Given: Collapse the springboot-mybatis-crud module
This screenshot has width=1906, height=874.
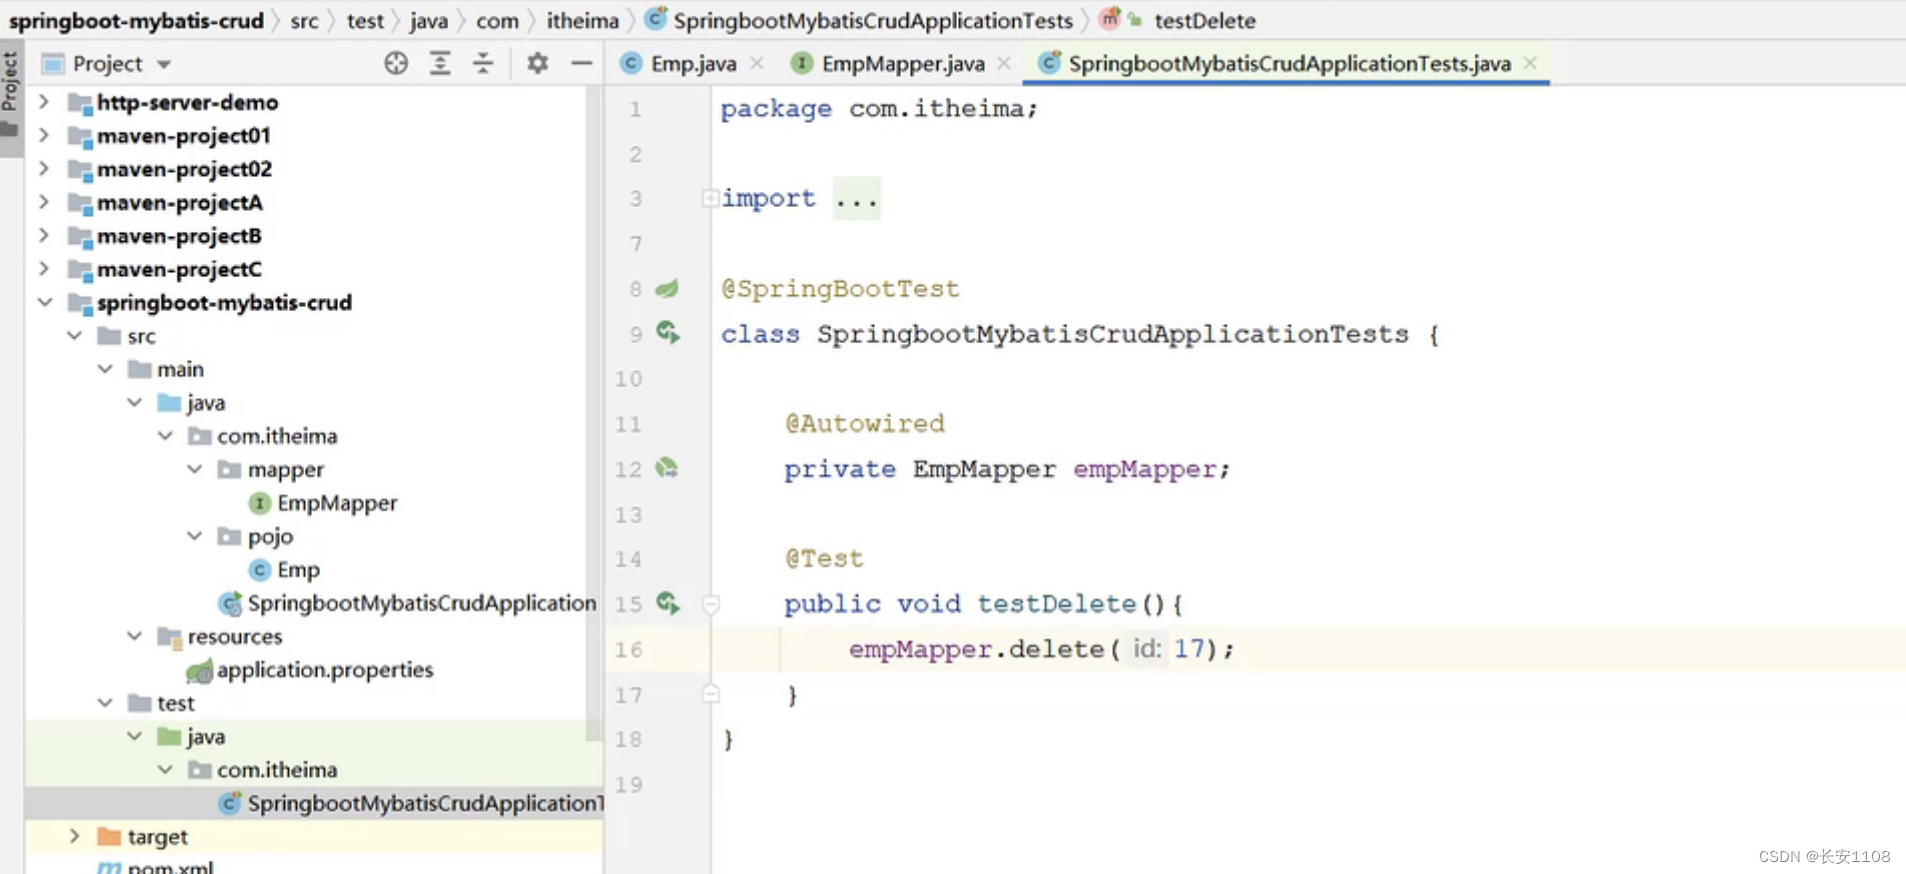Looking at the screenshot, I should 44,302.
